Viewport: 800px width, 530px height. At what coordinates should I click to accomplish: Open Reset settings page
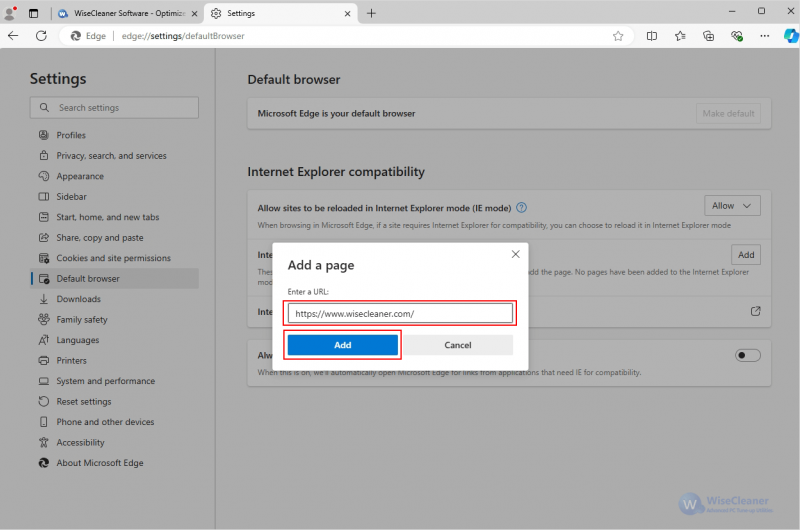pyautogui.click(x=114, y=401)
